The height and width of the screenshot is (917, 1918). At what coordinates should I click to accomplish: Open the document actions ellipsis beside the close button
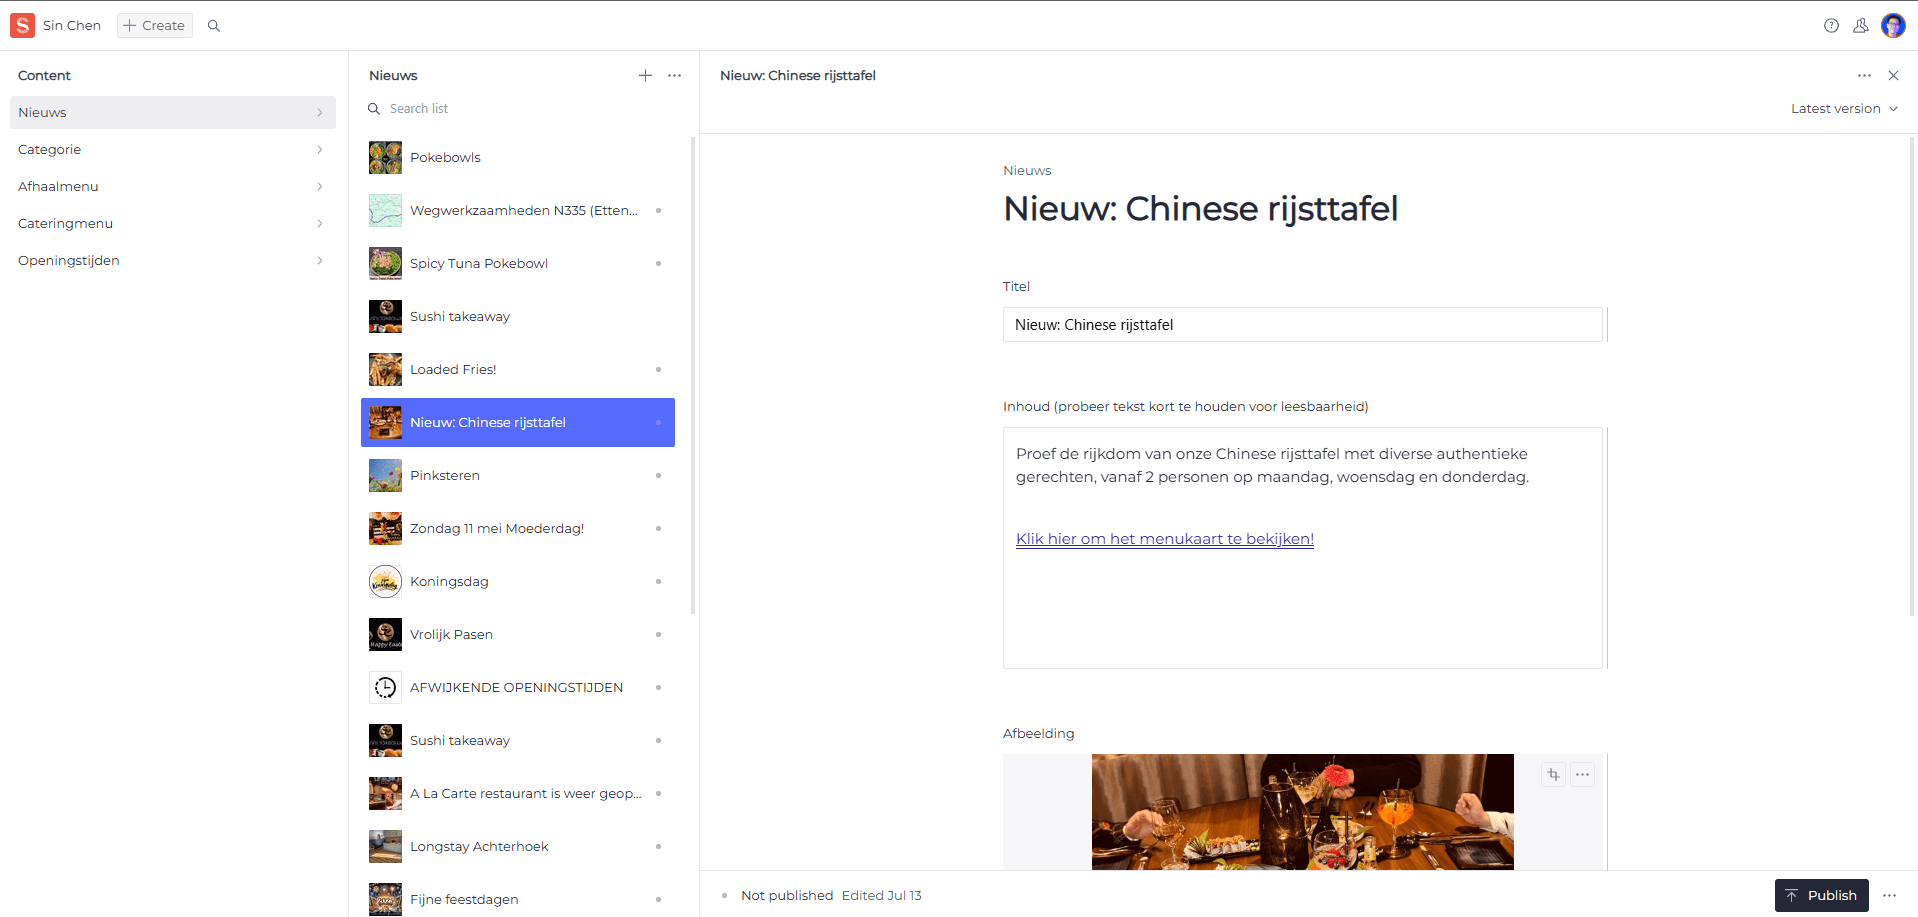click(x=1864, y=75)
